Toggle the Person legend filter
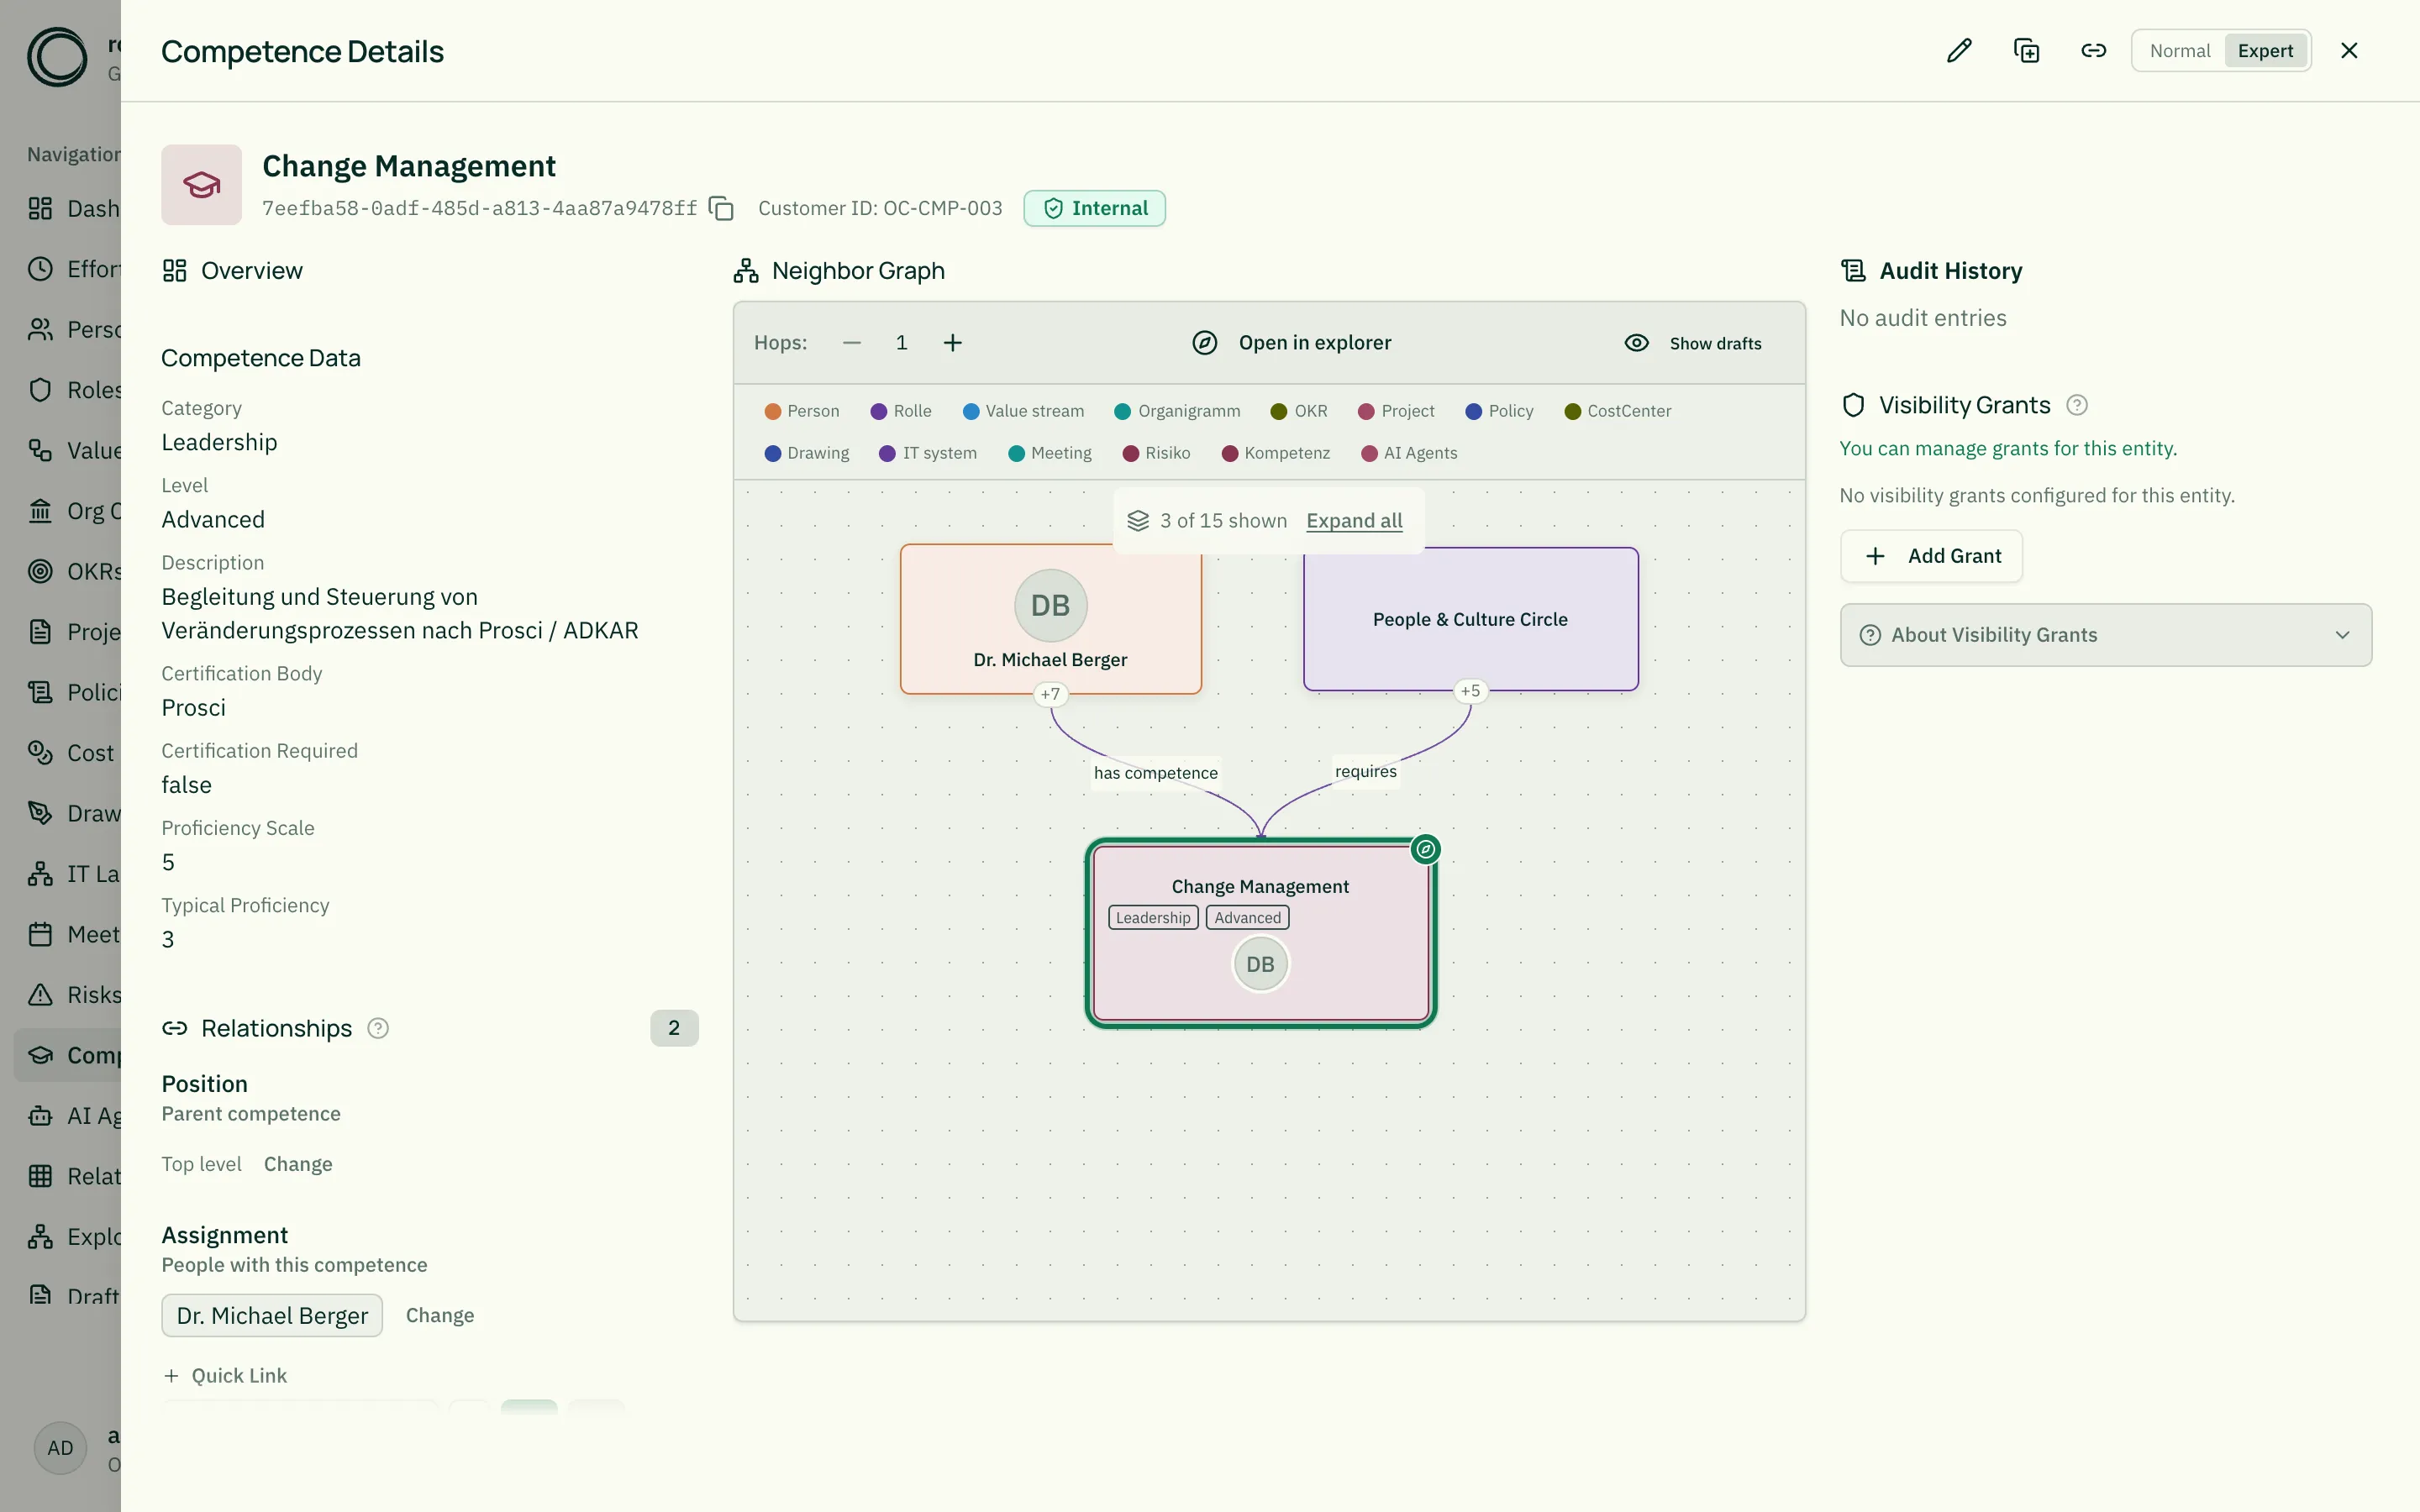Viewport: 2420px width, 1512px height. pos(802,411)
